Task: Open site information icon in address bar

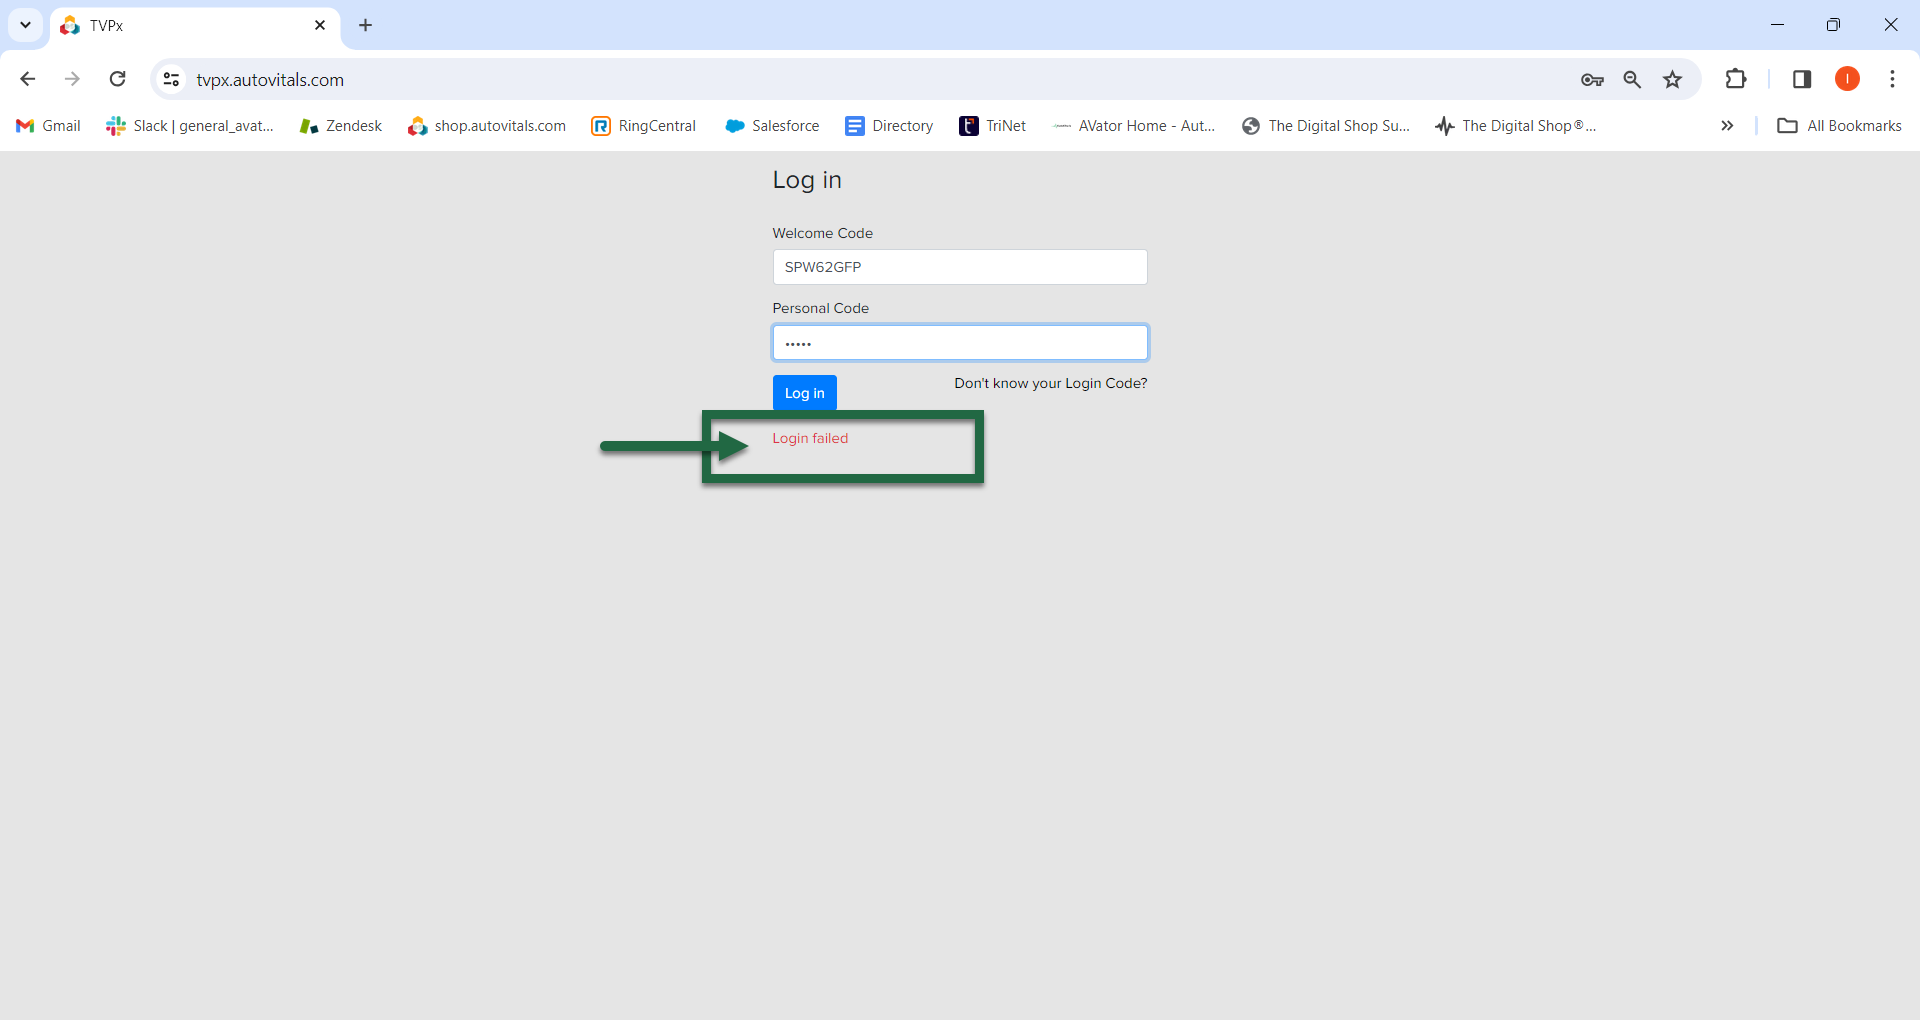Action: [171, 79]
